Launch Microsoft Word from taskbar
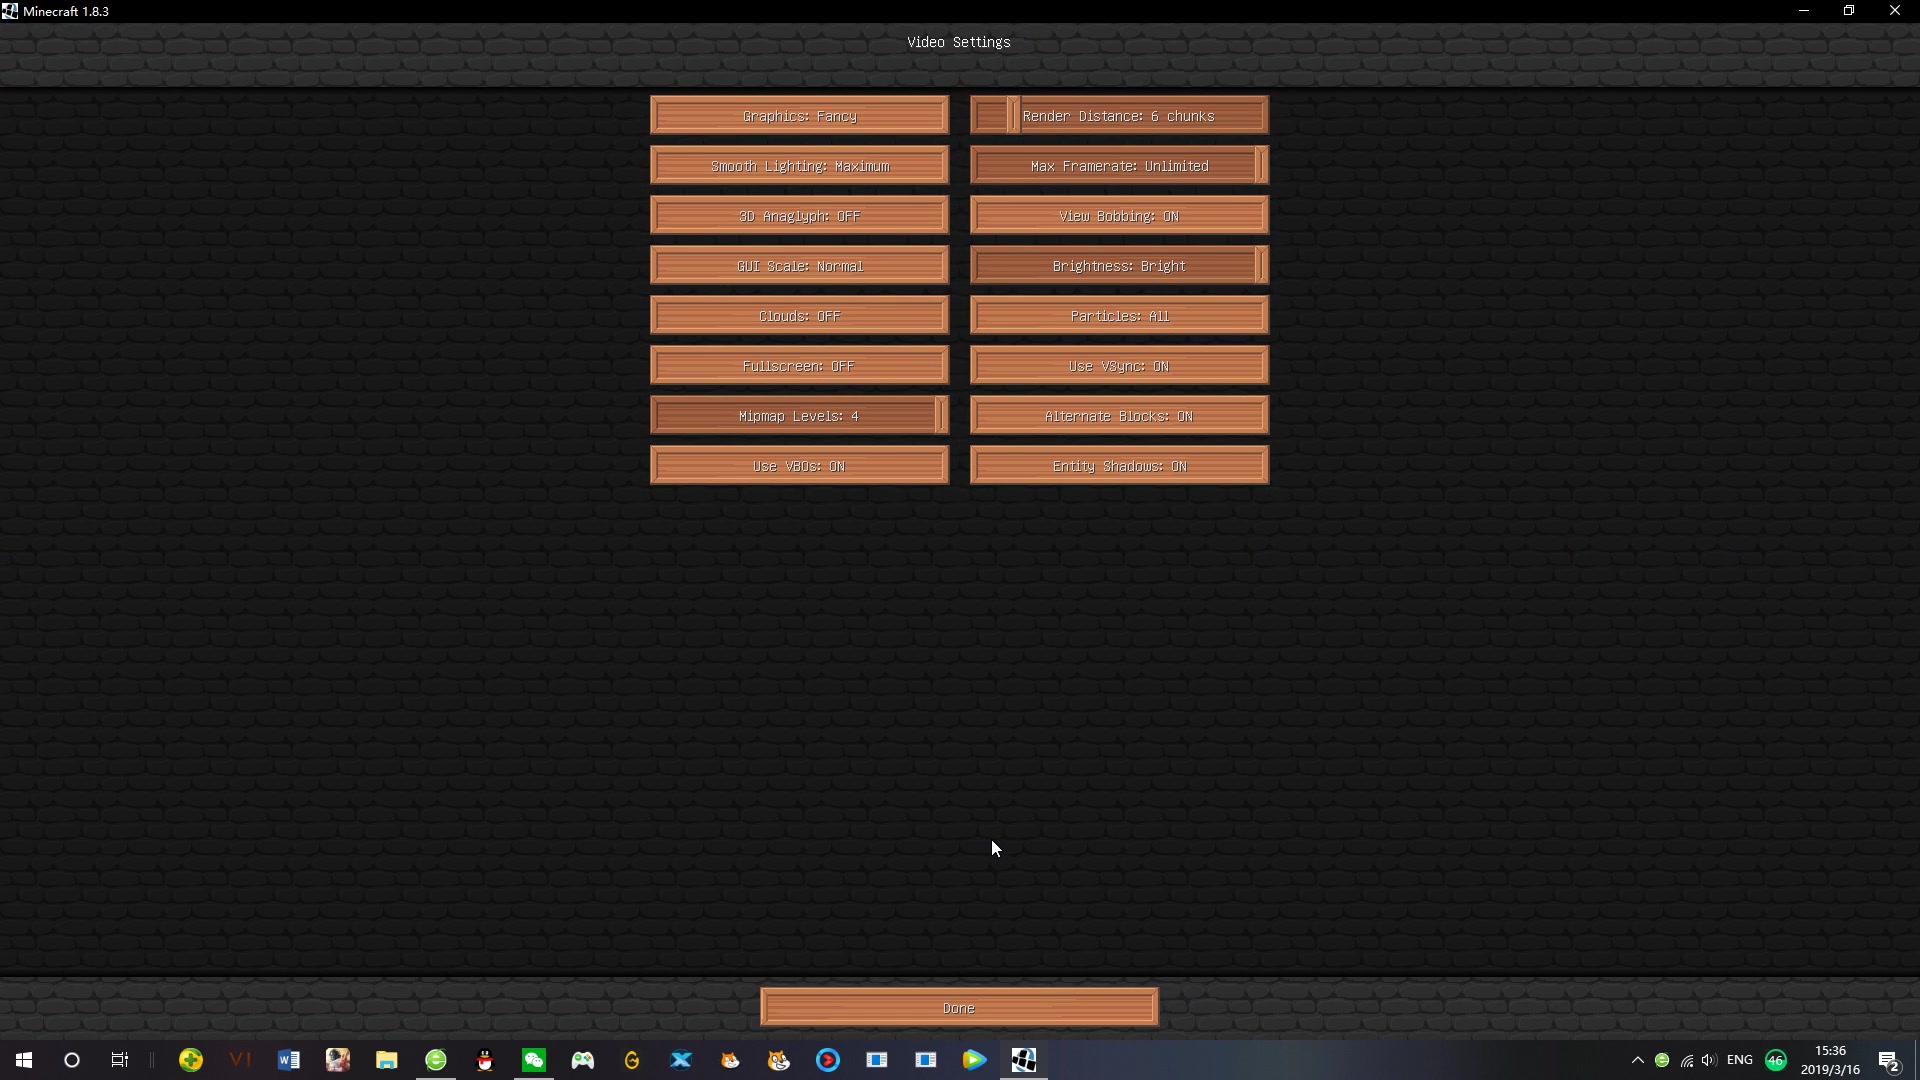 click(289, 1060)
